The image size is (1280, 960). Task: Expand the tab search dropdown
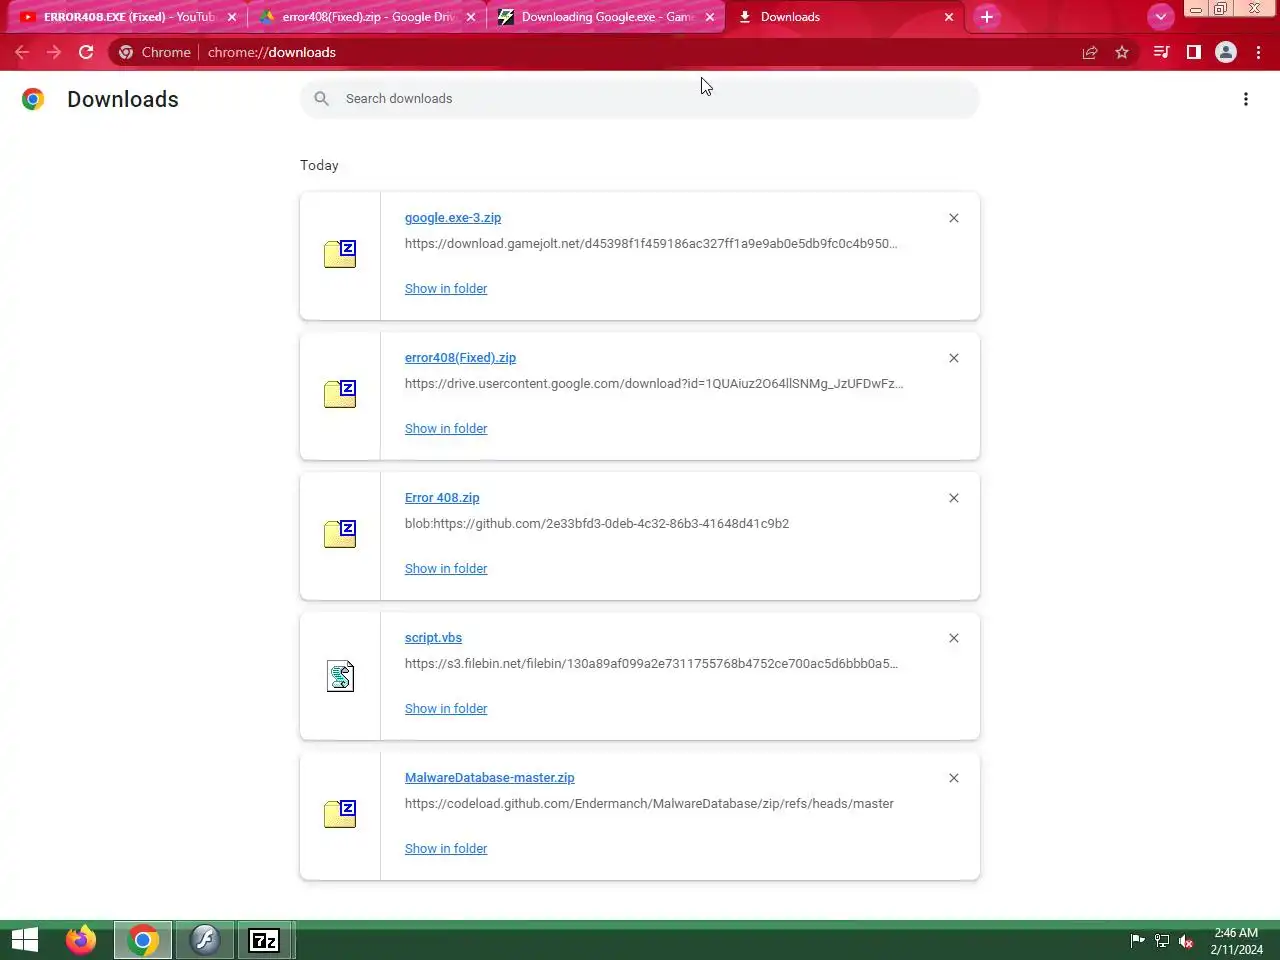(1160, 17)
